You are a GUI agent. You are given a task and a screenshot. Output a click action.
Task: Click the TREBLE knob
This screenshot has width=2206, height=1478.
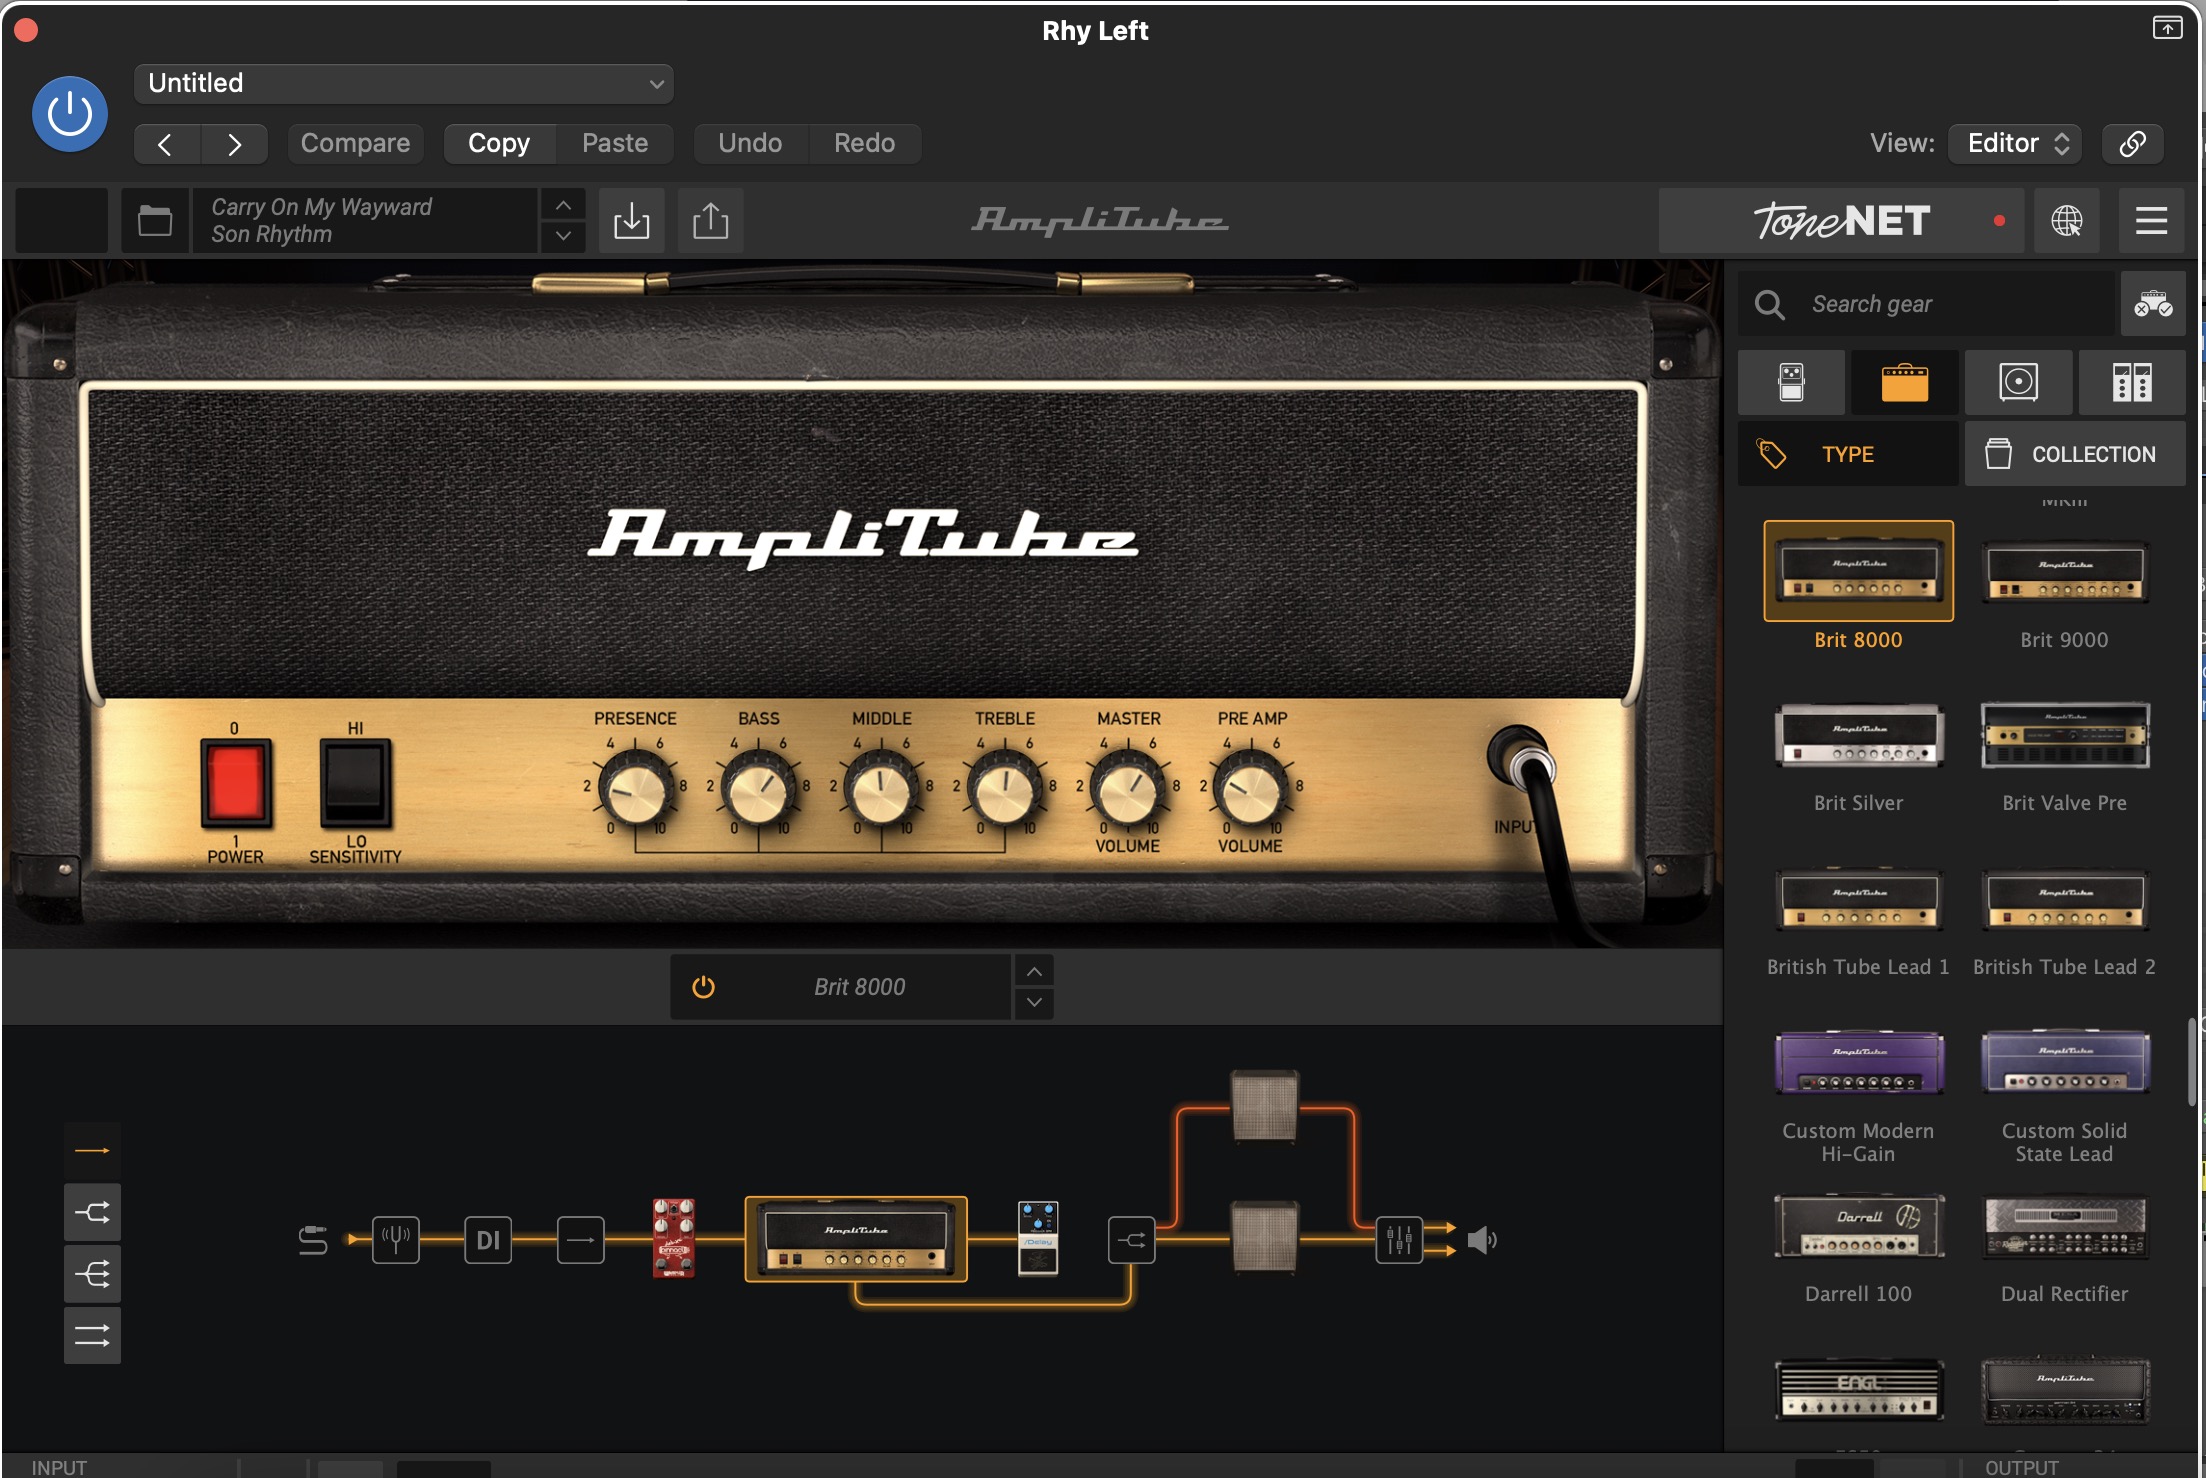pos(1005,790)
